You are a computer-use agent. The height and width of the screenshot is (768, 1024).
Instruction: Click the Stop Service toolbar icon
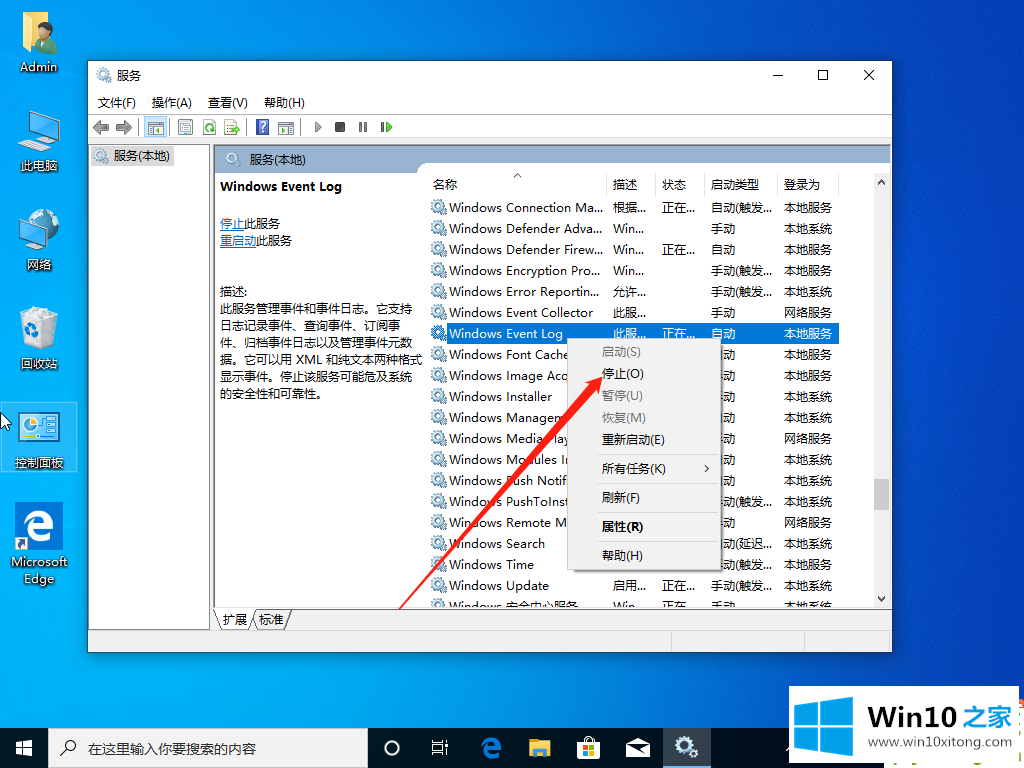coord(340,127)
